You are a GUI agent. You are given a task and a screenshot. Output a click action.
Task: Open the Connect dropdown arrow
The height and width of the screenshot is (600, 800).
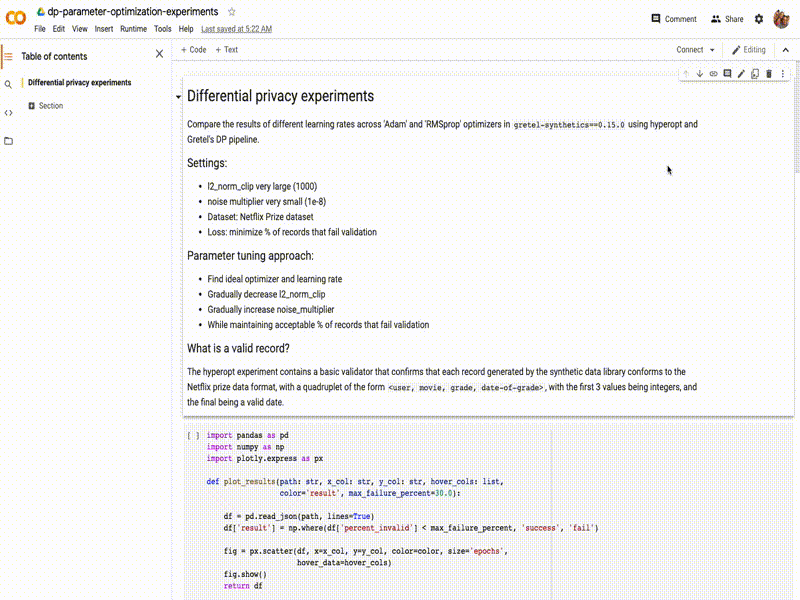712,49
